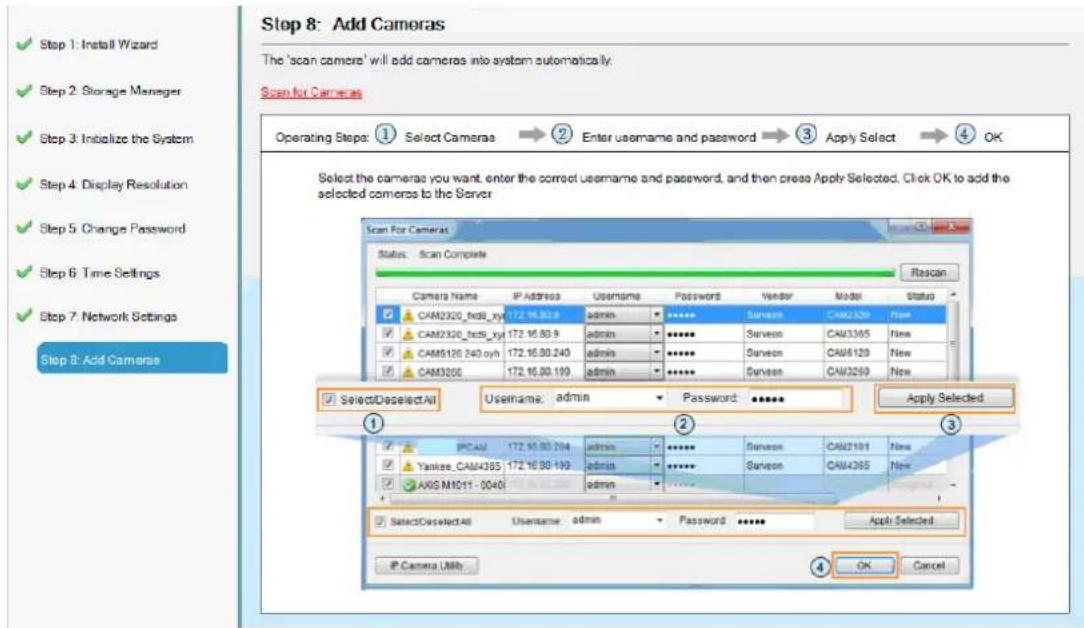This screenshot has width=1084, height=628.
Task: Click OK in Scan For Cameras dialog
Action: click(x=864, y=566)
